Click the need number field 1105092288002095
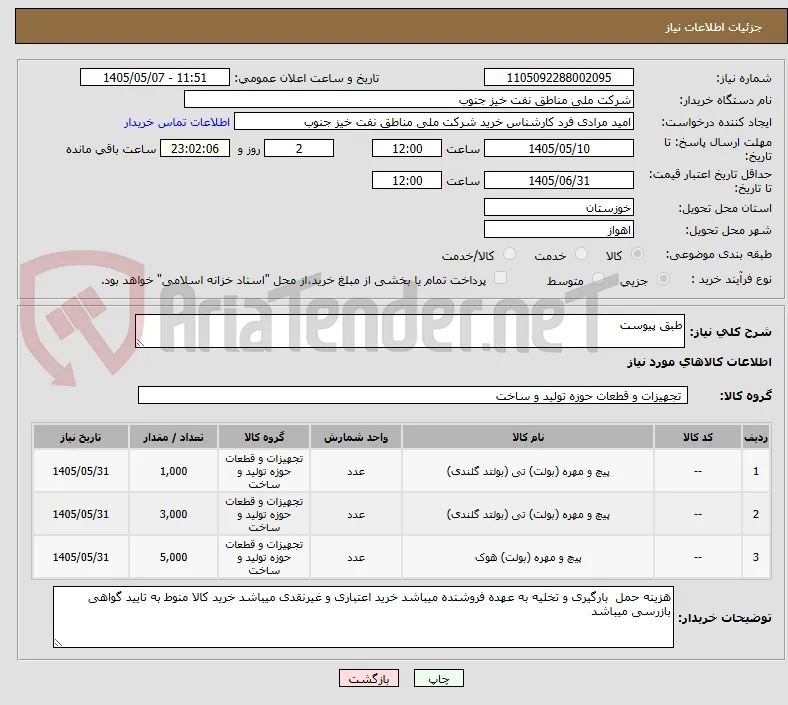788x705 pixels. point(558,77)
